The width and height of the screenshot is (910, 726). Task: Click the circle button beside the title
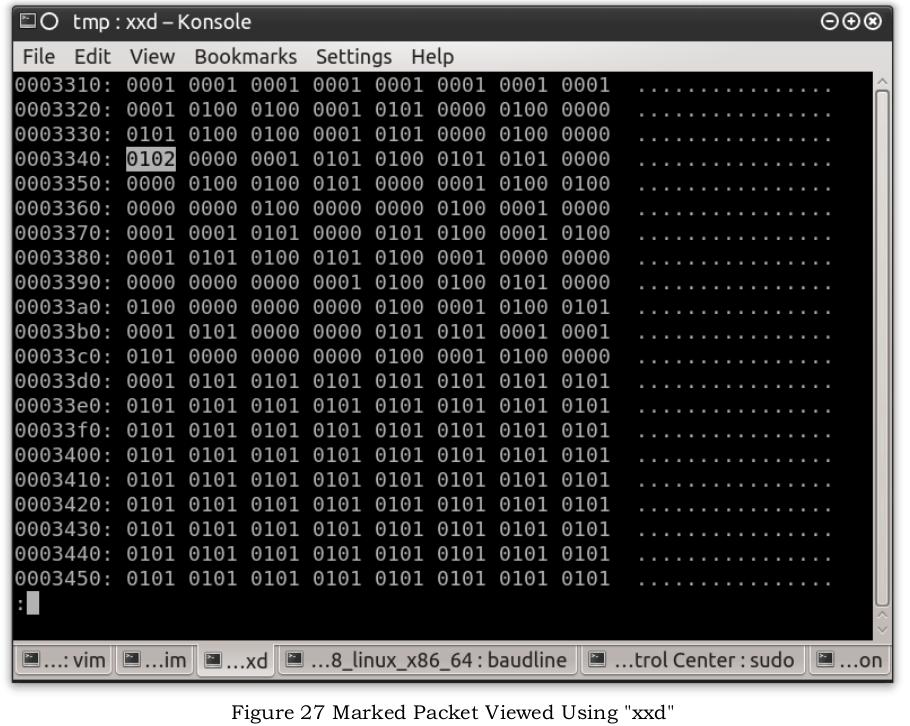tap(50, 22)
